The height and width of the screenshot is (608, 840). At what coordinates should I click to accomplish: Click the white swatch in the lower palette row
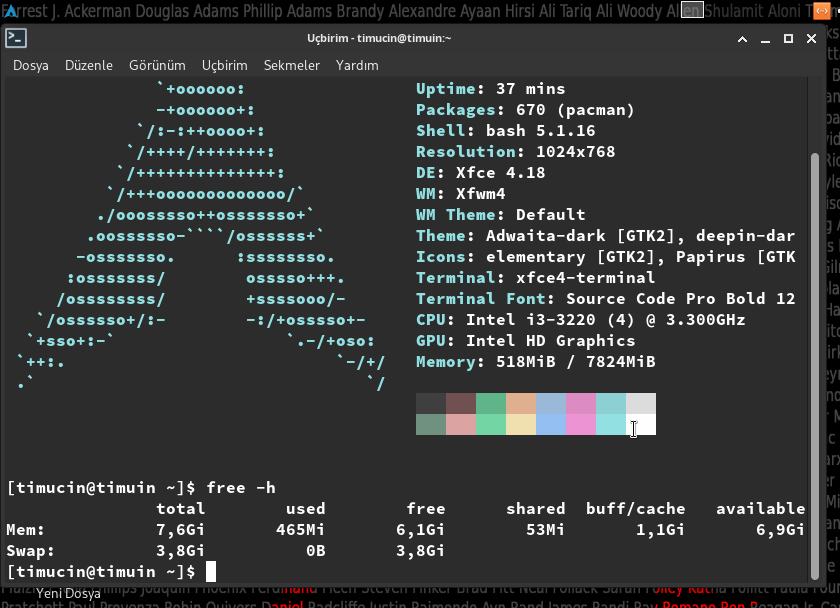coord(641,424)
